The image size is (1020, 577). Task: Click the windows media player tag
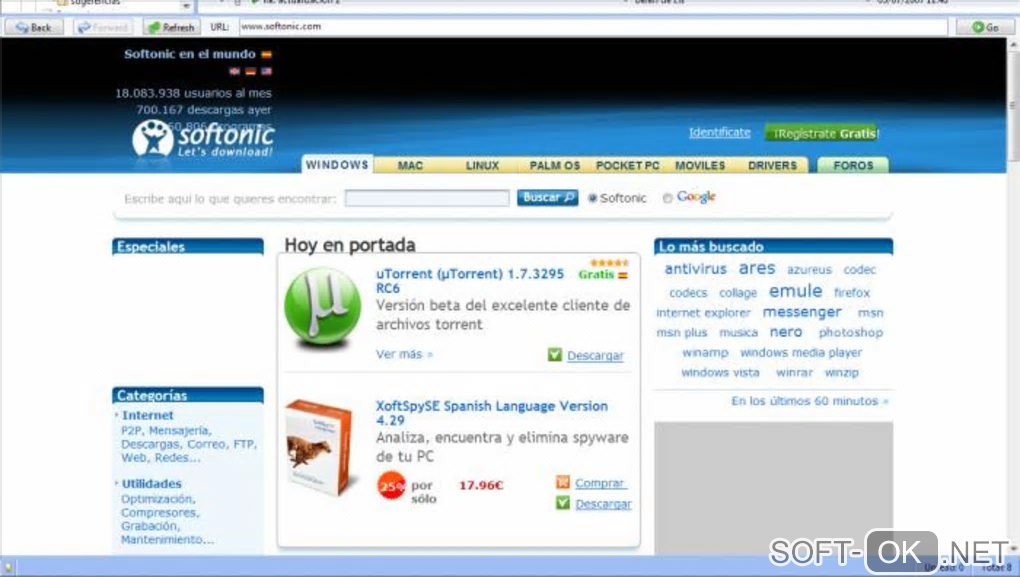pos(801,353)
